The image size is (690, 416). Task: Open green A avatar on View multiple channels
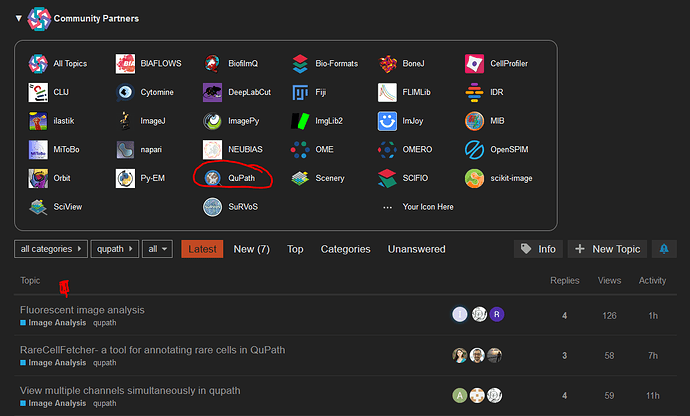pos(460,395)
